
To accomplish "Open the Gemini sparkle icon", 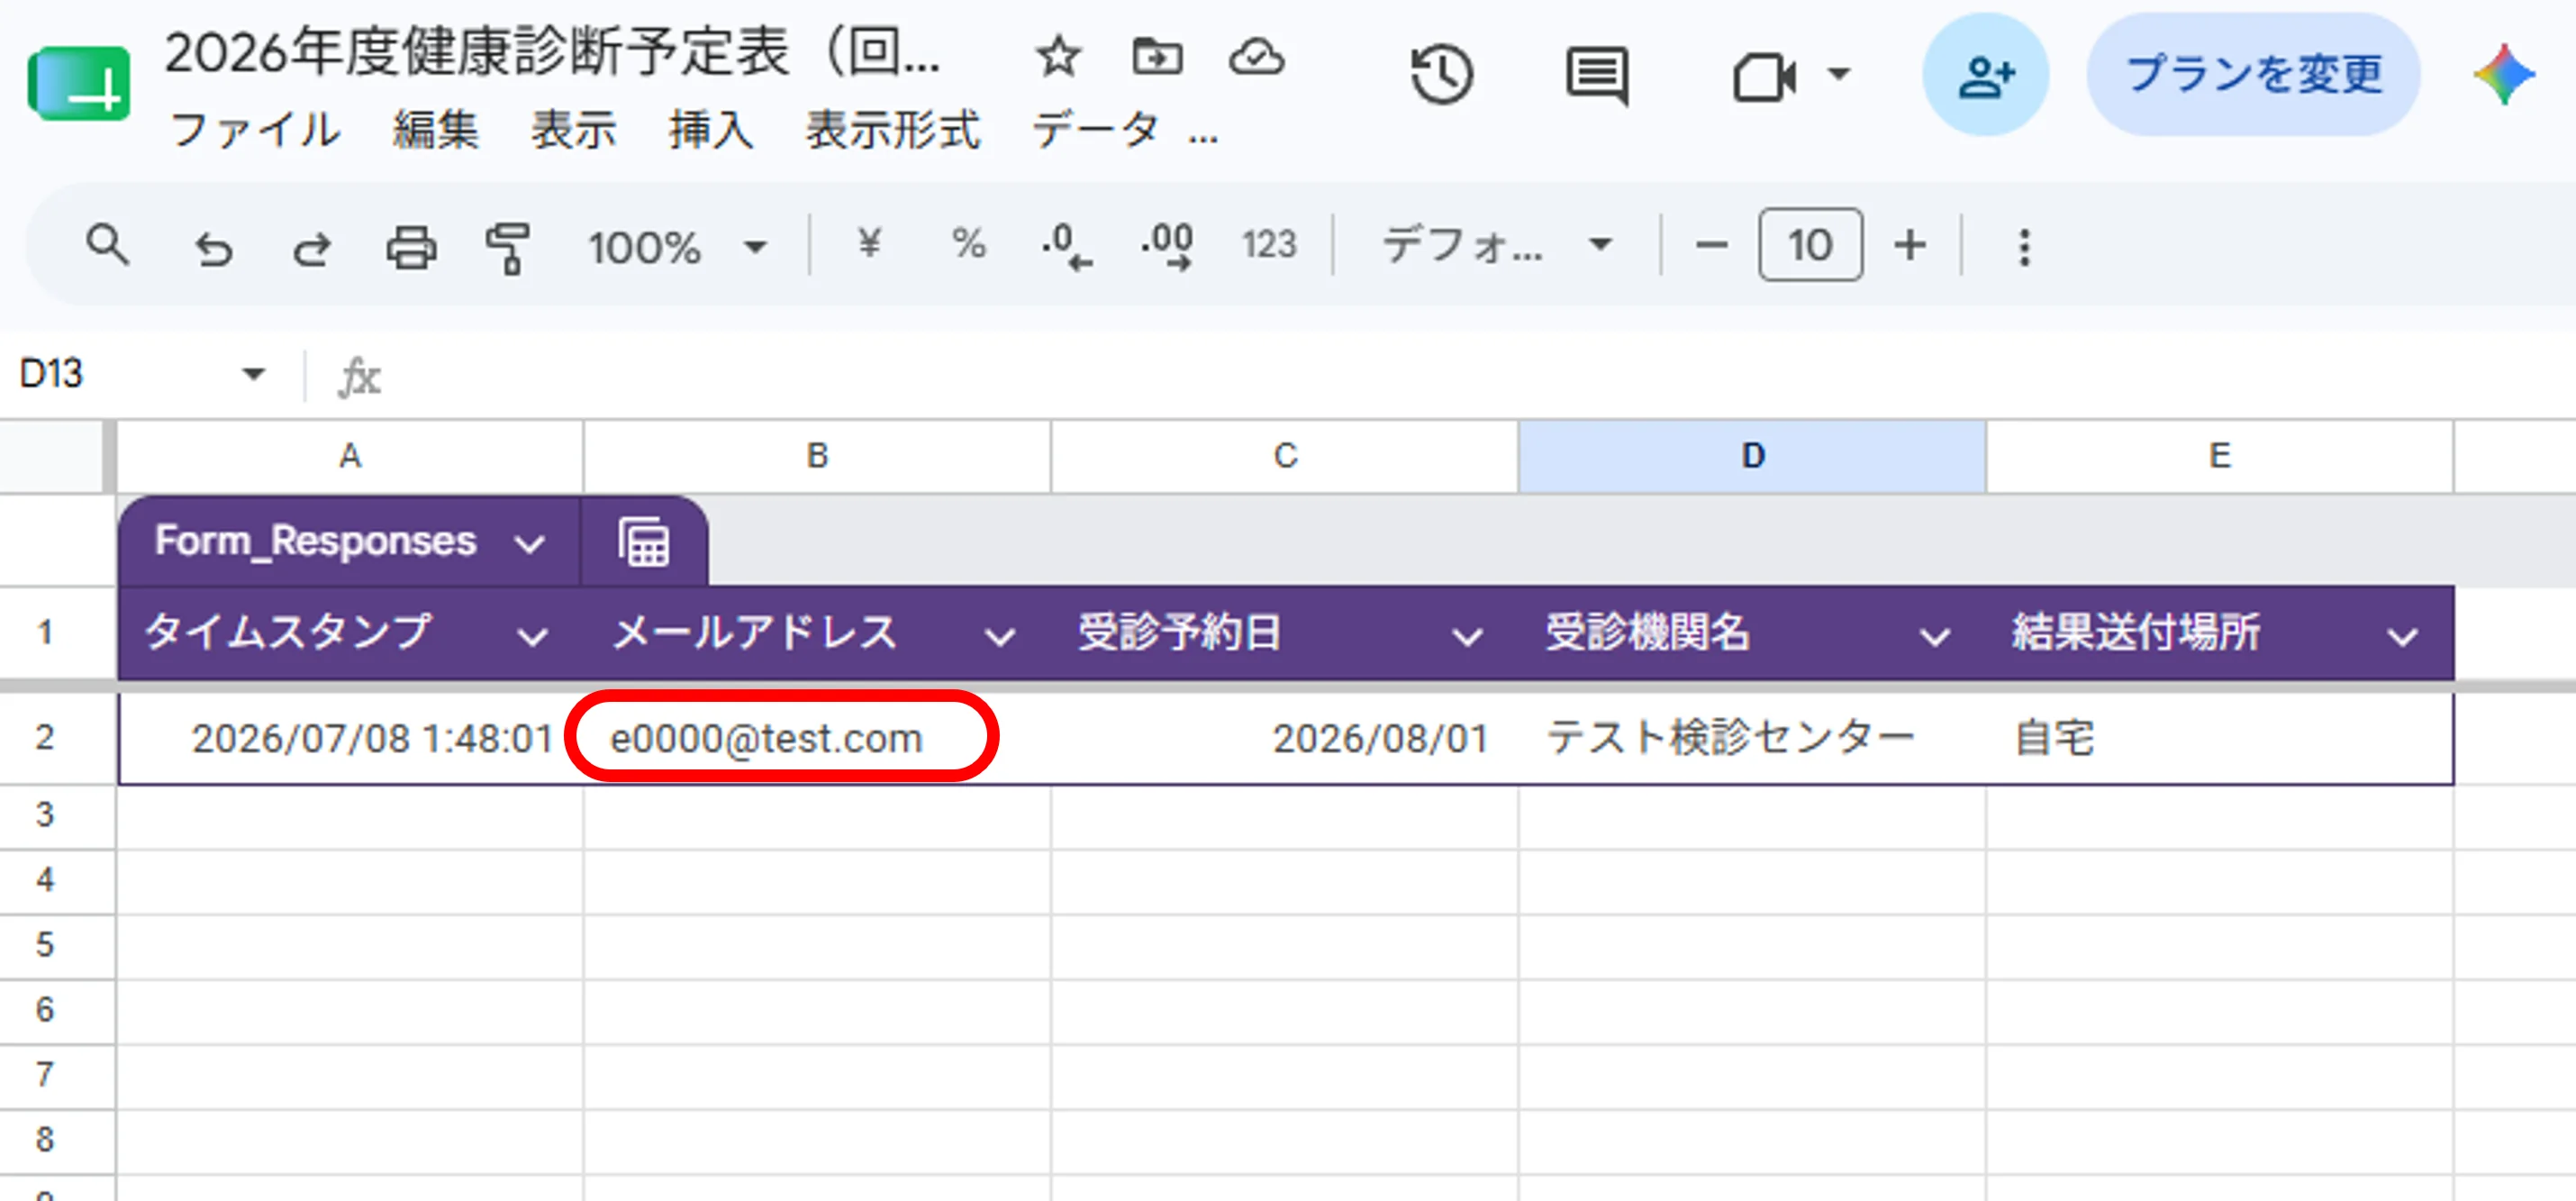I will click(2504, 75).
